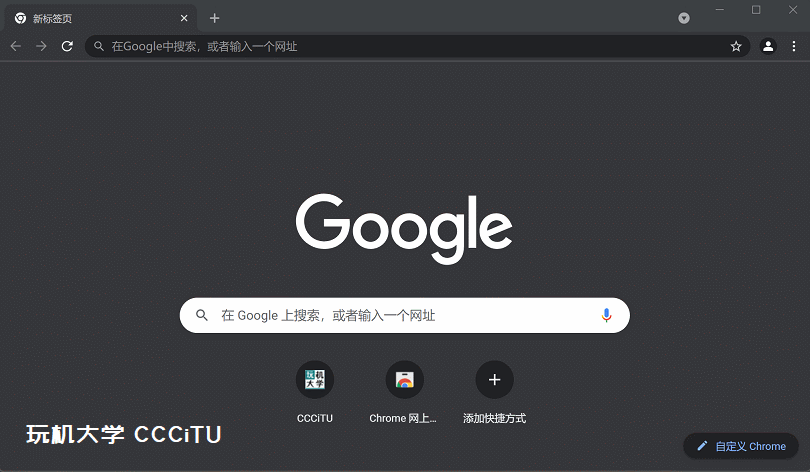The width and height of the screenshot is (810, 472).
Task: Click 添加快捷方式 to add a shortcut
Action: coord(494,380)
